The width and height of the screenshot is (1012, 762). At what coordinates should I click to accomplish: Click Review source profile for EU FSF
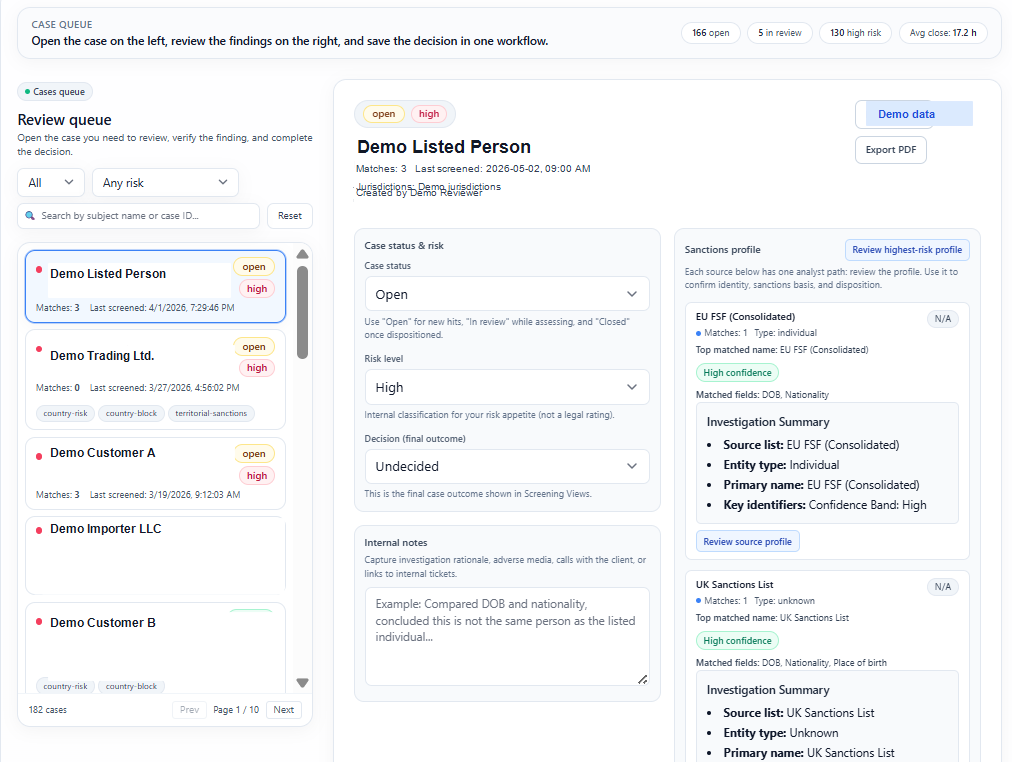tap(747, 541)
